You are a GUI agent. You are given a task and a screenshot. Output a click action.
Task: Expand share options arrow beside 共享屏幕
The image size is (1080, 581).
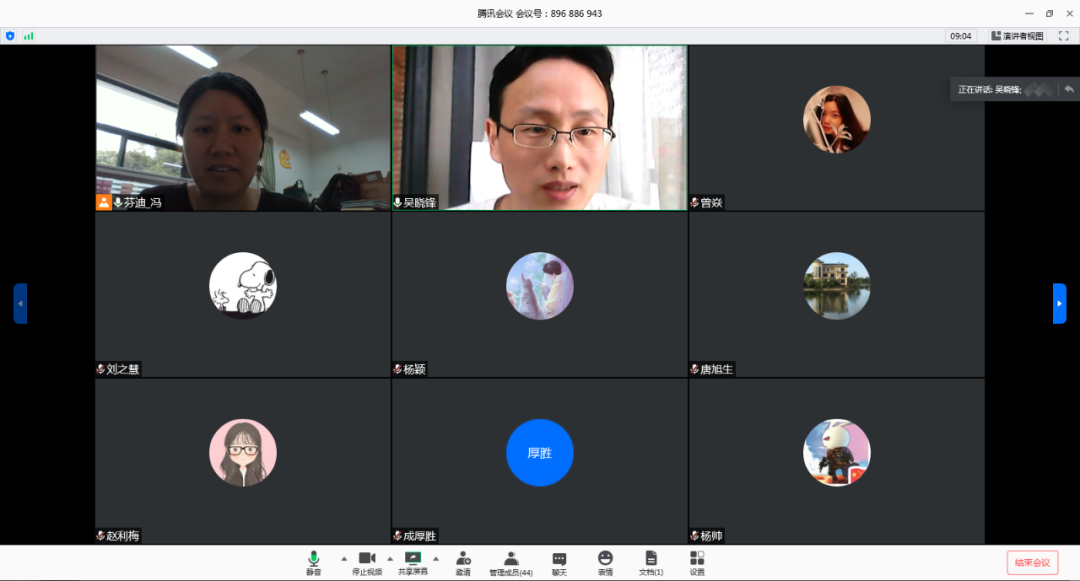(436, 558)
